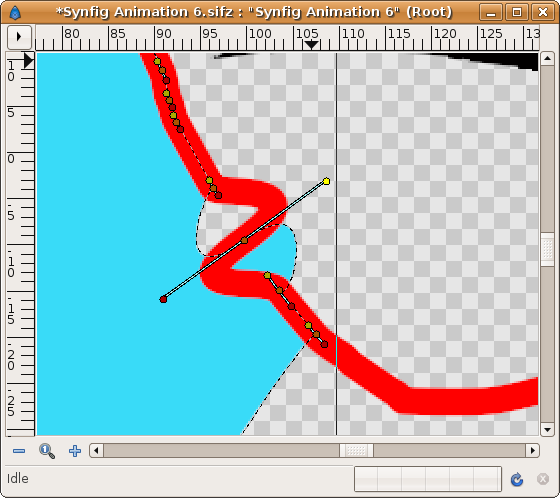Click horizontal scrollbar right arrow
Image resolution: width=560 pixels, height=498 pixels.
coord(532,450)
